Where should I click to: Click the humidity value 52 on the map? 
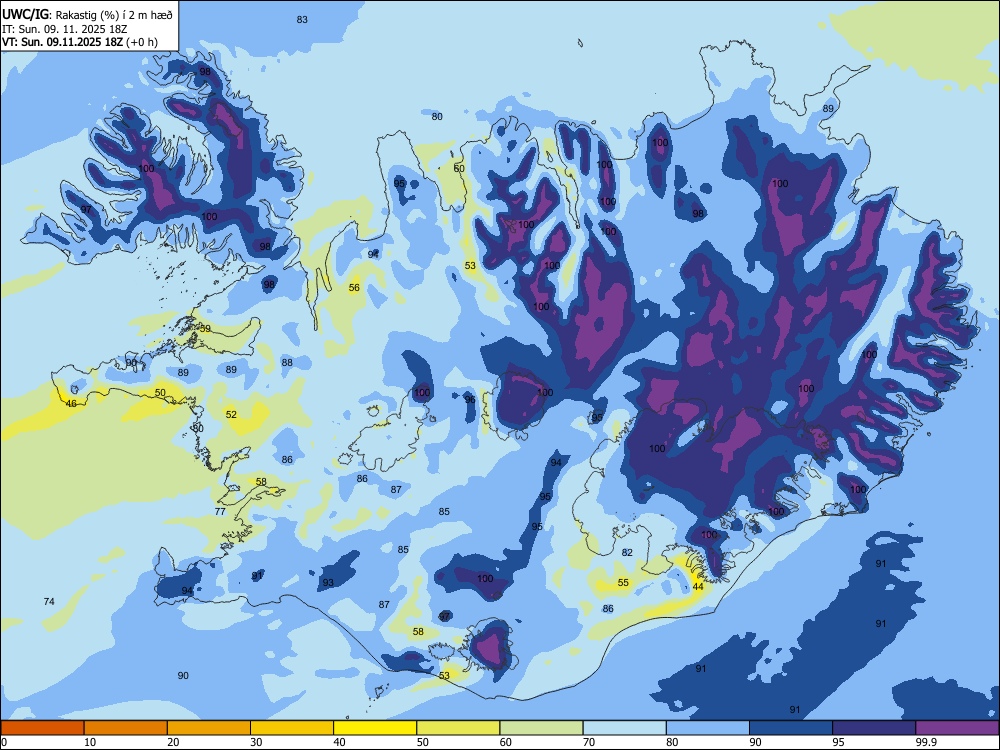tap(231, 415)
